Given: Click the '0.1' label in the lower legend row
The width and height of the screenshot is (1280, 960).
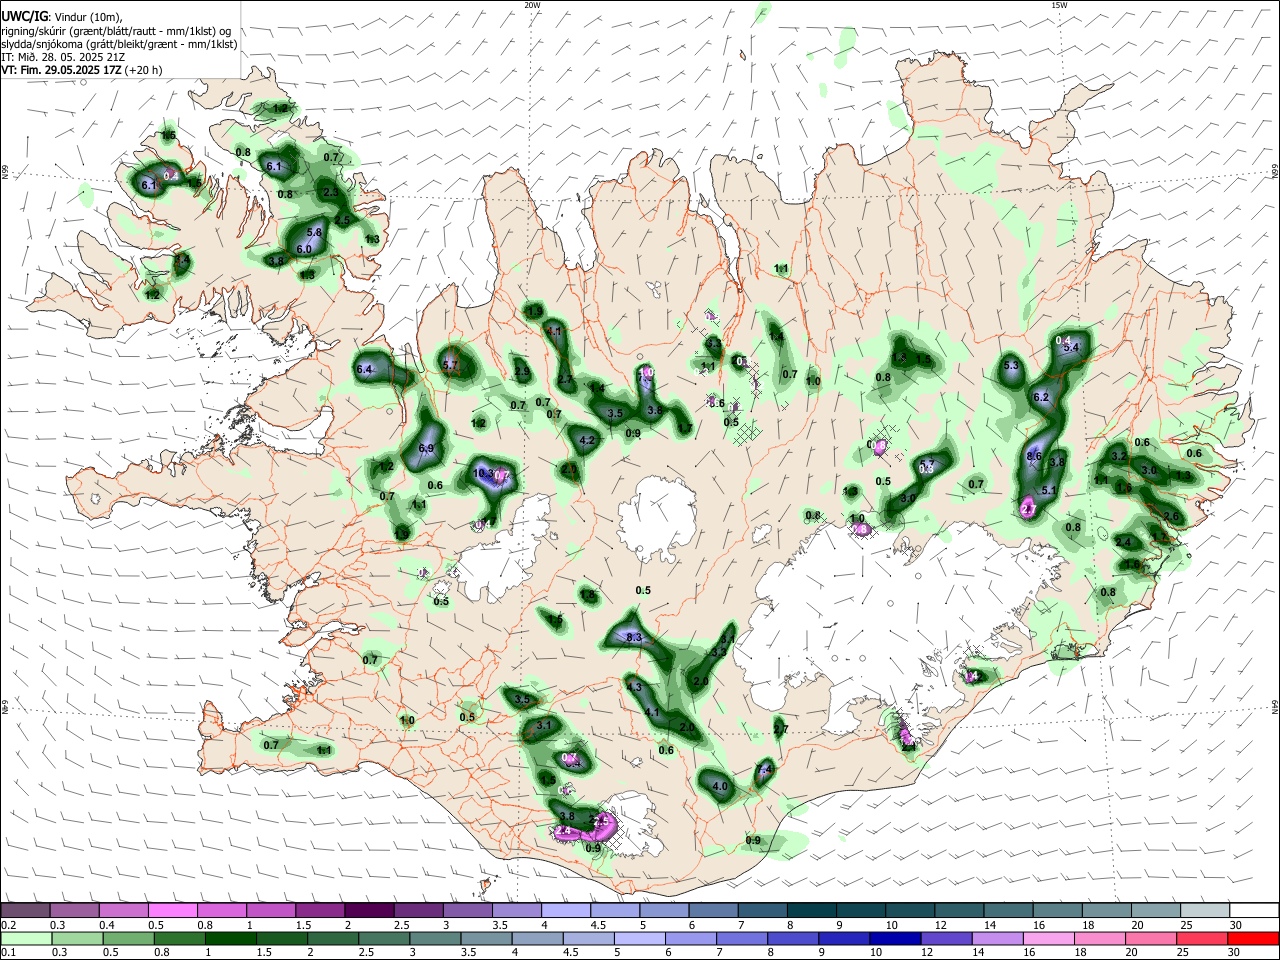Looking at the screenshot, I should click(8, 953).
